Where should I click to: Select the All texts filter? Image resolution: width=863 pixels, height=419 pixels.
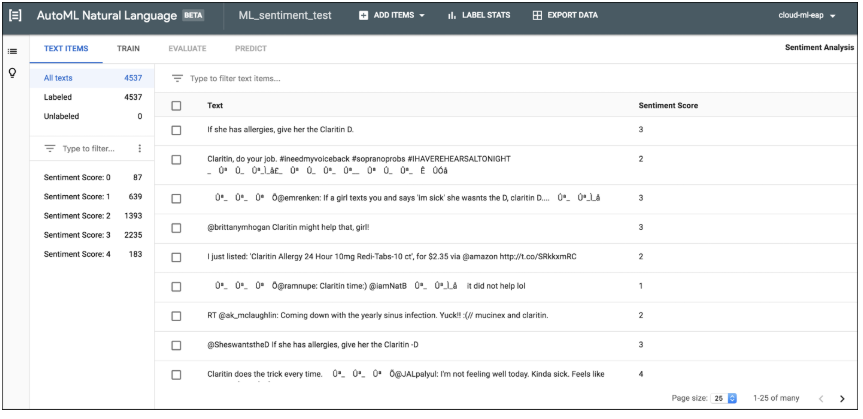(92, 78)
